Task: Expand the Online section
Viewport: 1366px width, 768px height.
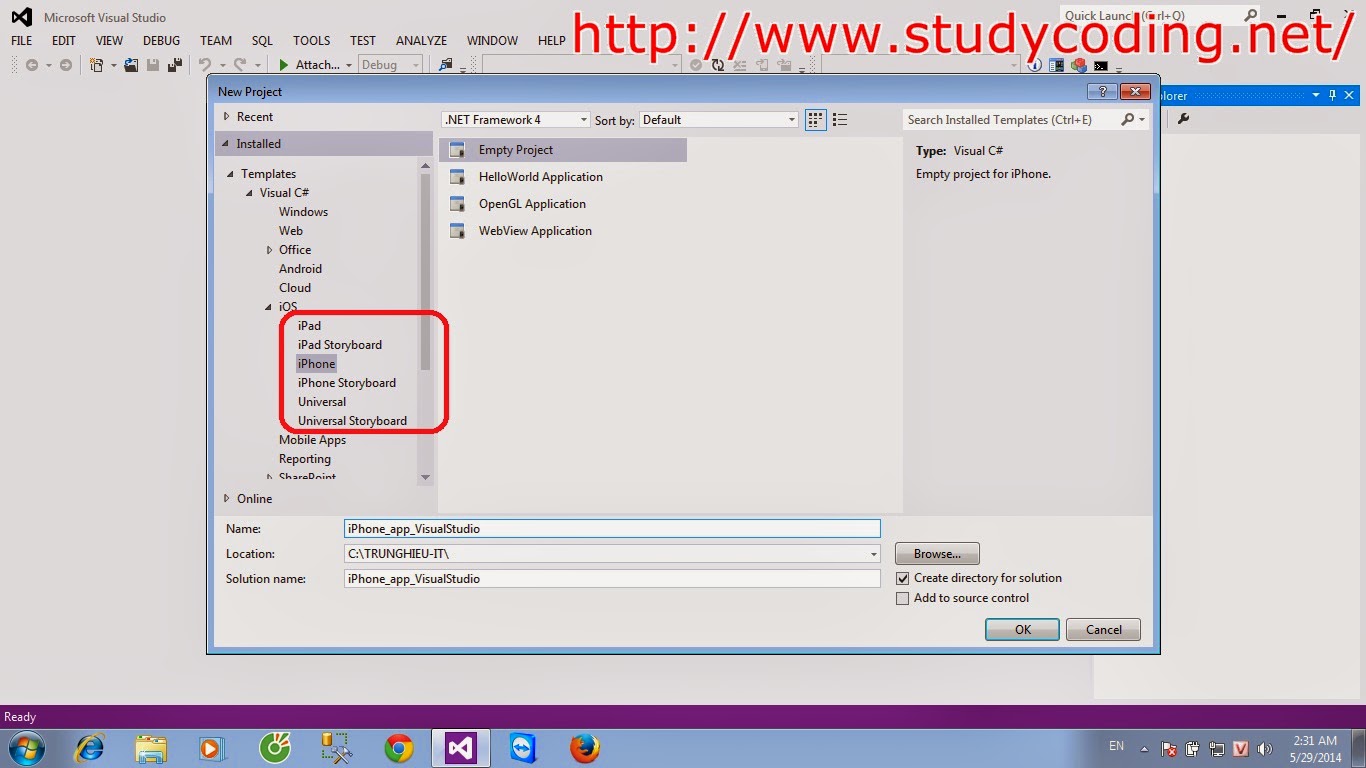Action: (x=227, y=498)
